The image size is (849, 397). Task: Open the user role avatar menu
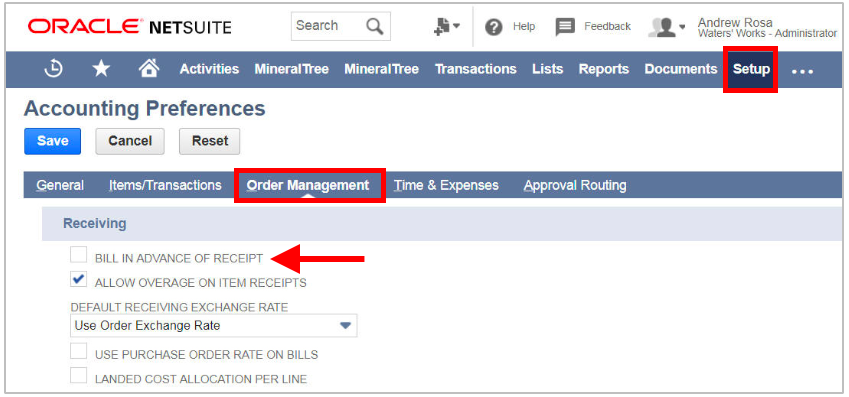pos(667,27)
